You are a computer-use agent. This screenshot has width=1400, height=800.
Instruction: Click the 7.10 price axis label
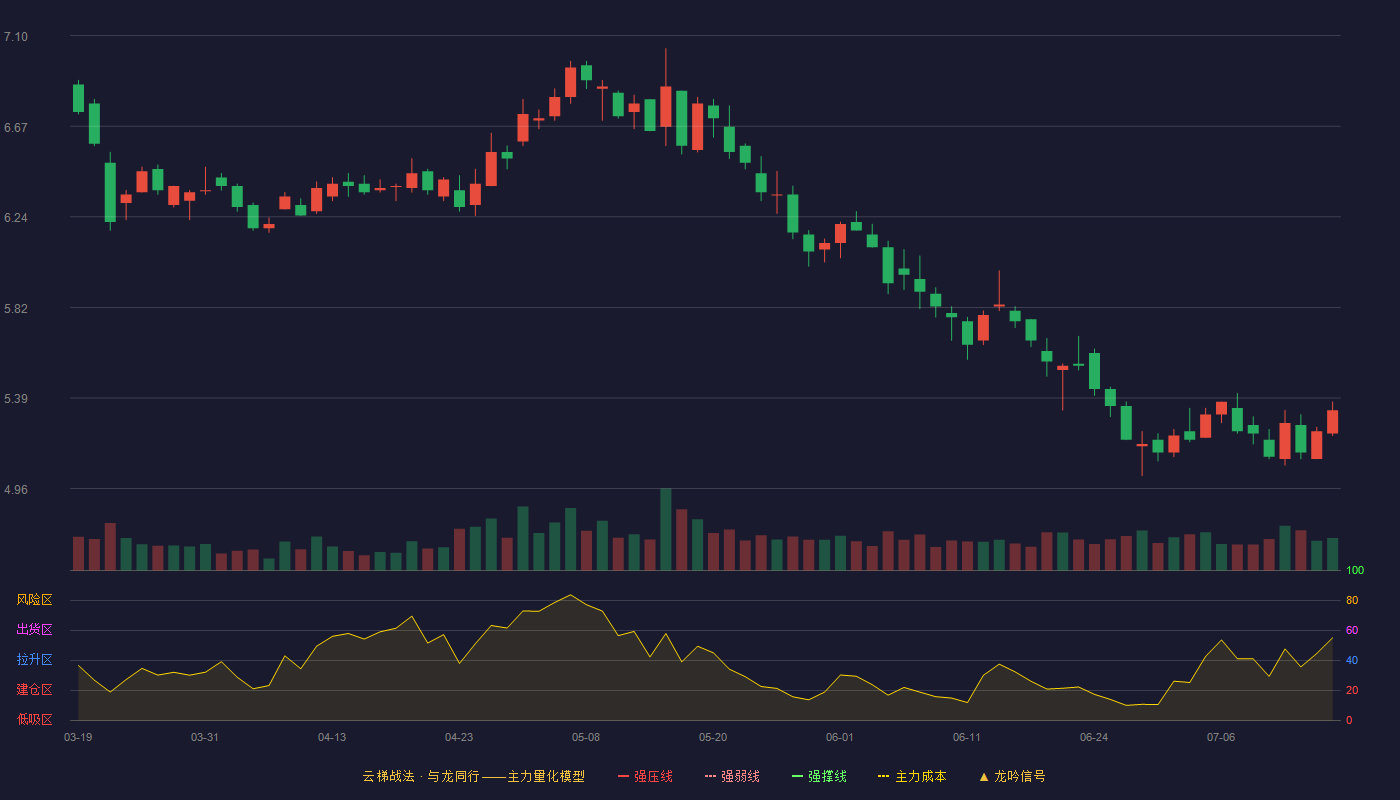coord(16,37)
